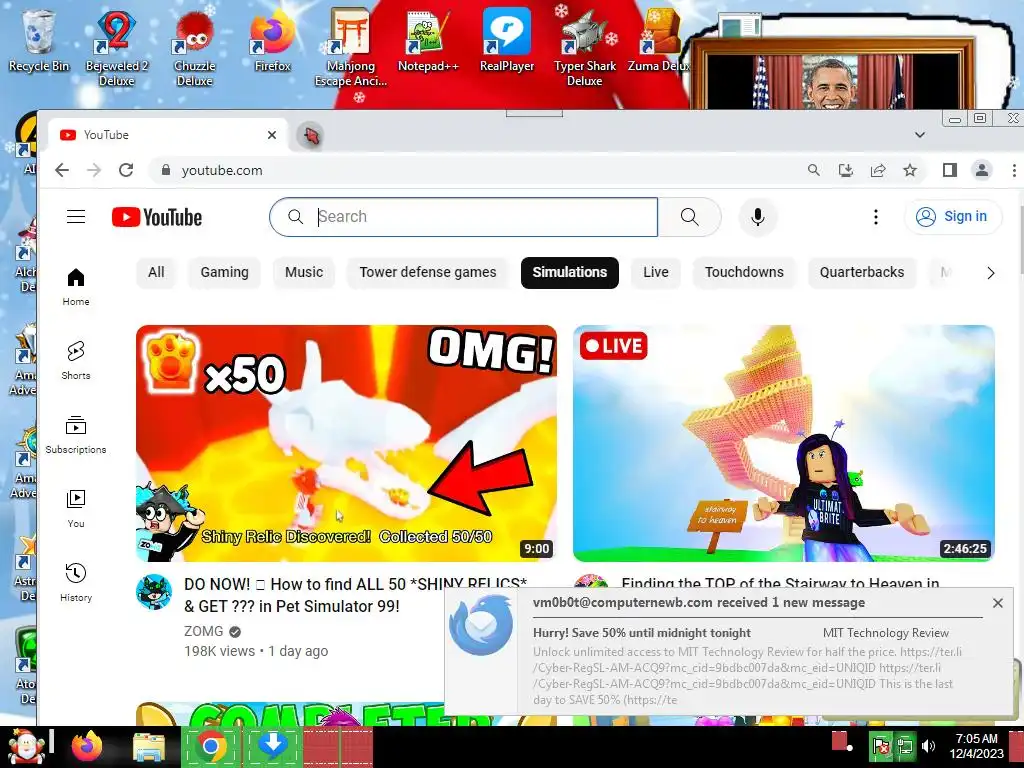This screenshot has width=1024, height=768.
Task: Switch to Chrome in the taskbar
Action: click(210, 747)
